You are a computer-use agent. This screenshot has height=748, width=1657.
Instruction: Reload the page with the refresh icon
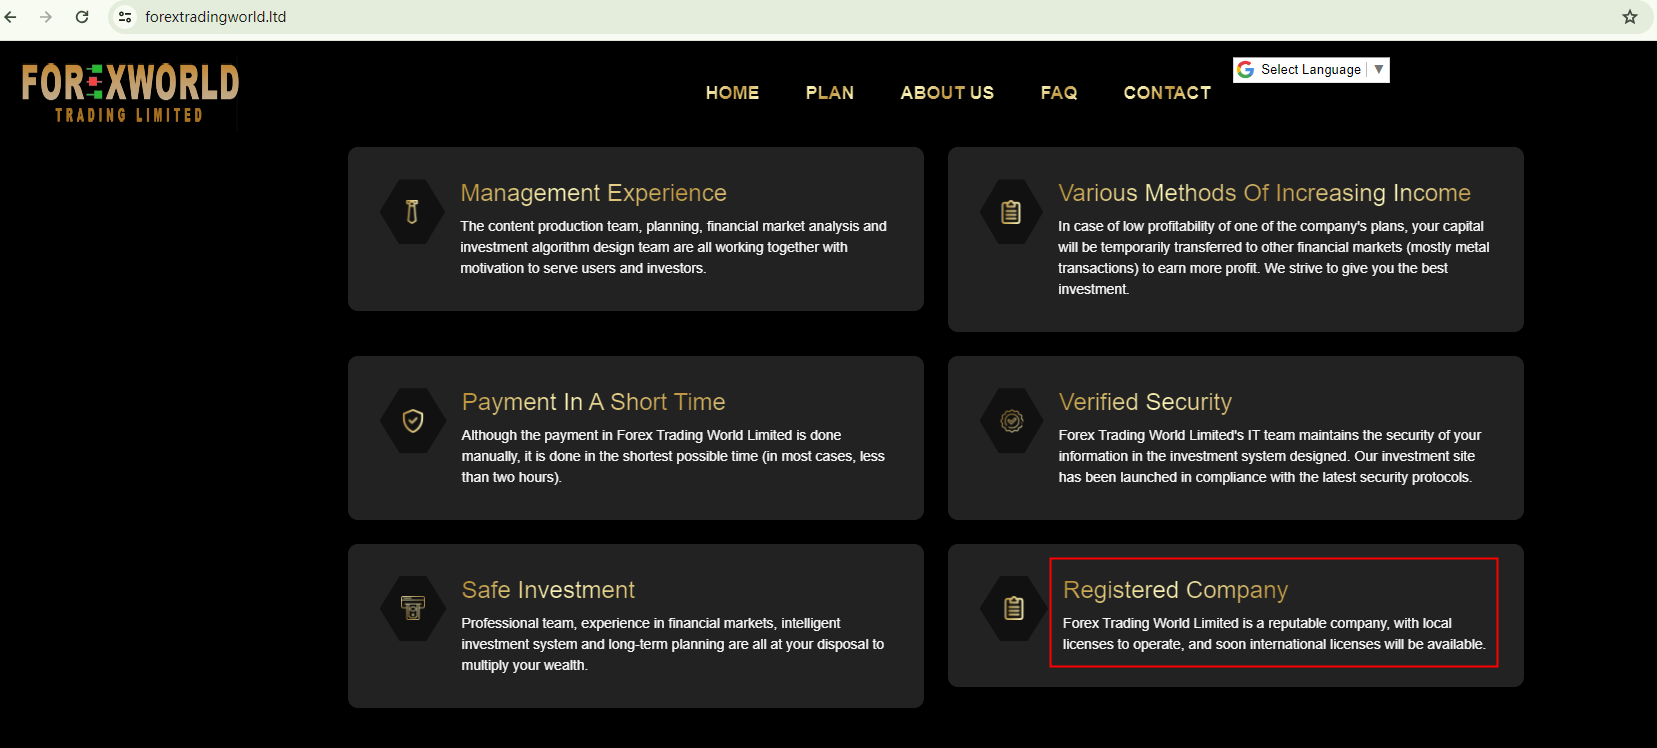tap(82, 17)
